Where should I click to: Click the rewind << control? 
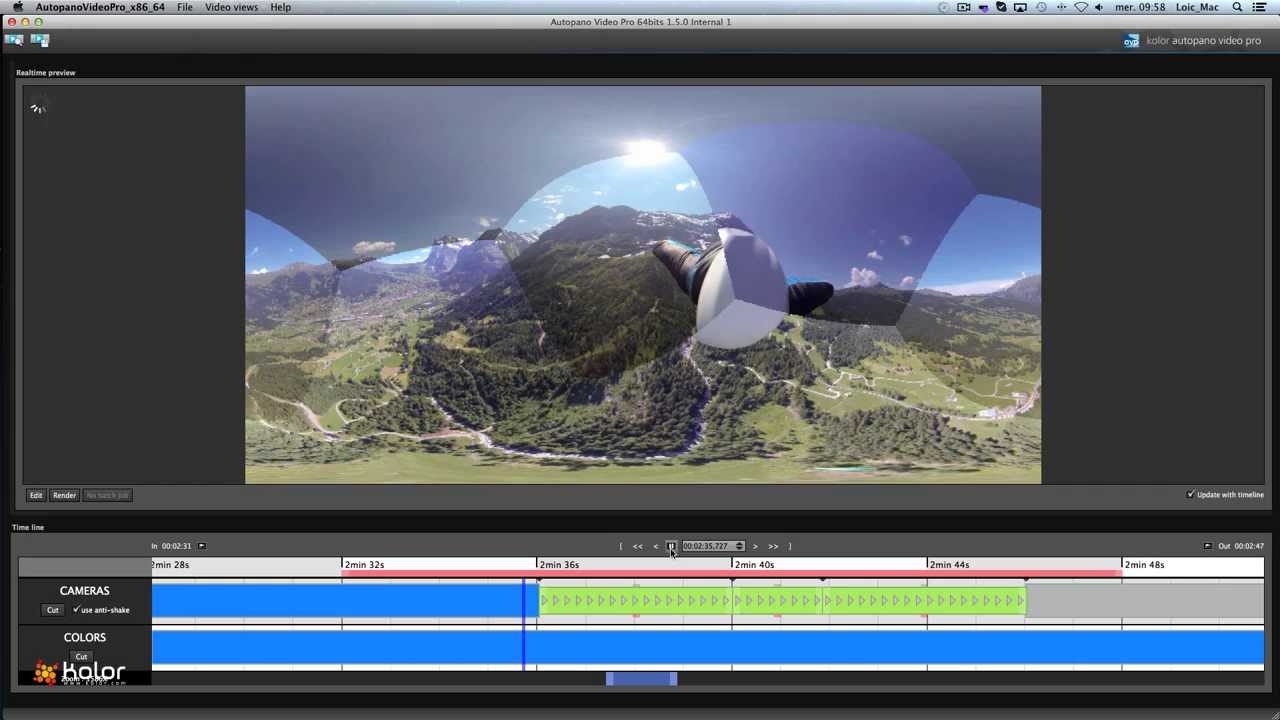pos(637,546)
